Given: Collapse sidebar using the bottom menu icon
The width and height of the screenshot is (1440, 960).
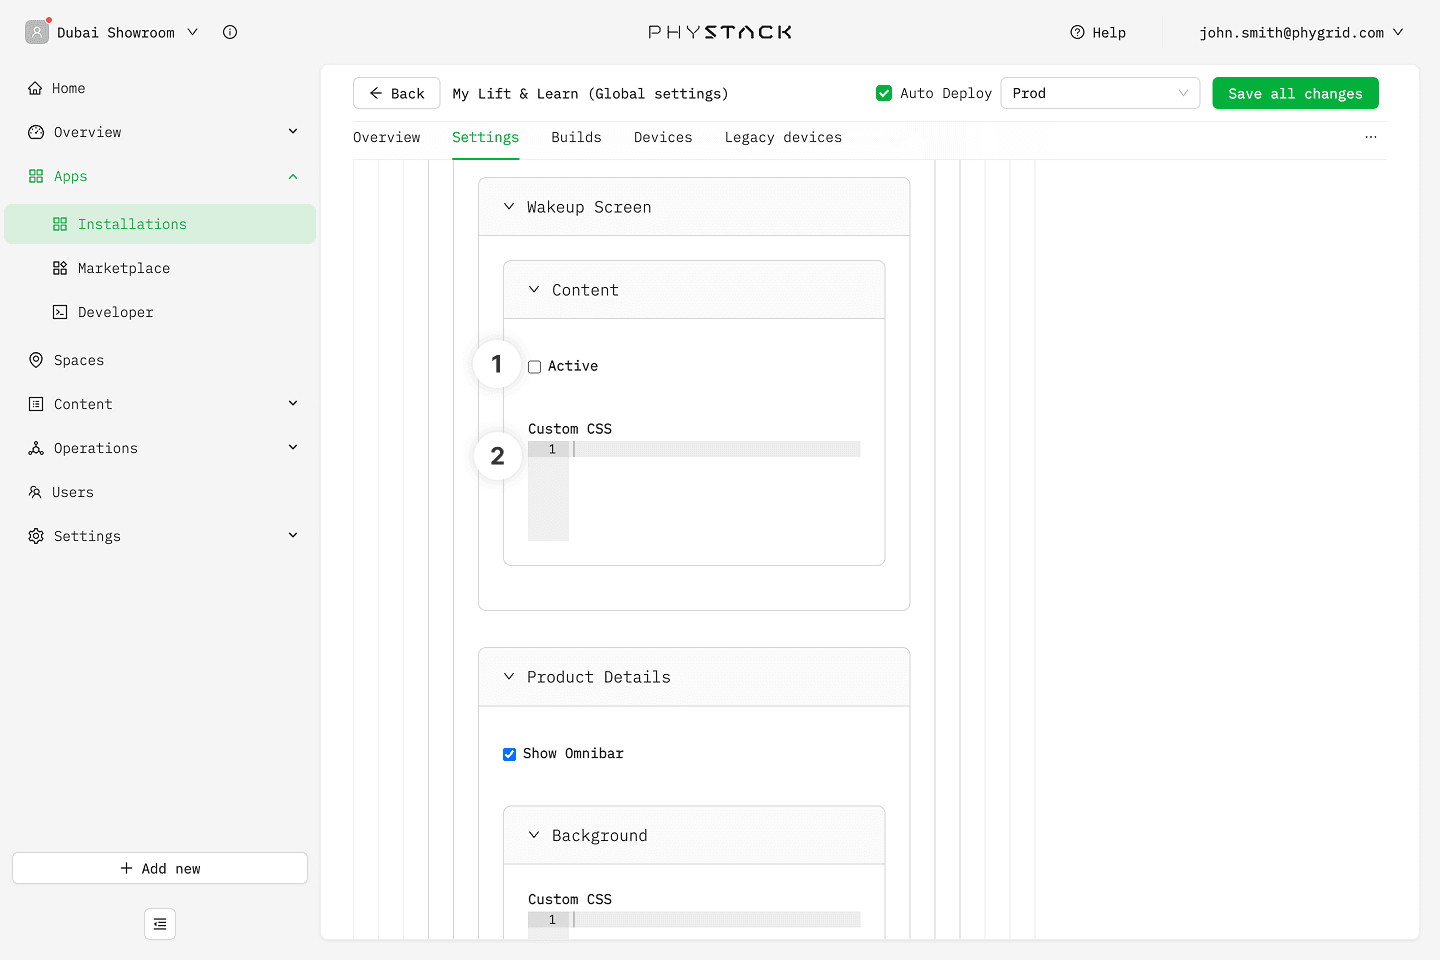Looking at the screenshot, I should pos(160,924).
